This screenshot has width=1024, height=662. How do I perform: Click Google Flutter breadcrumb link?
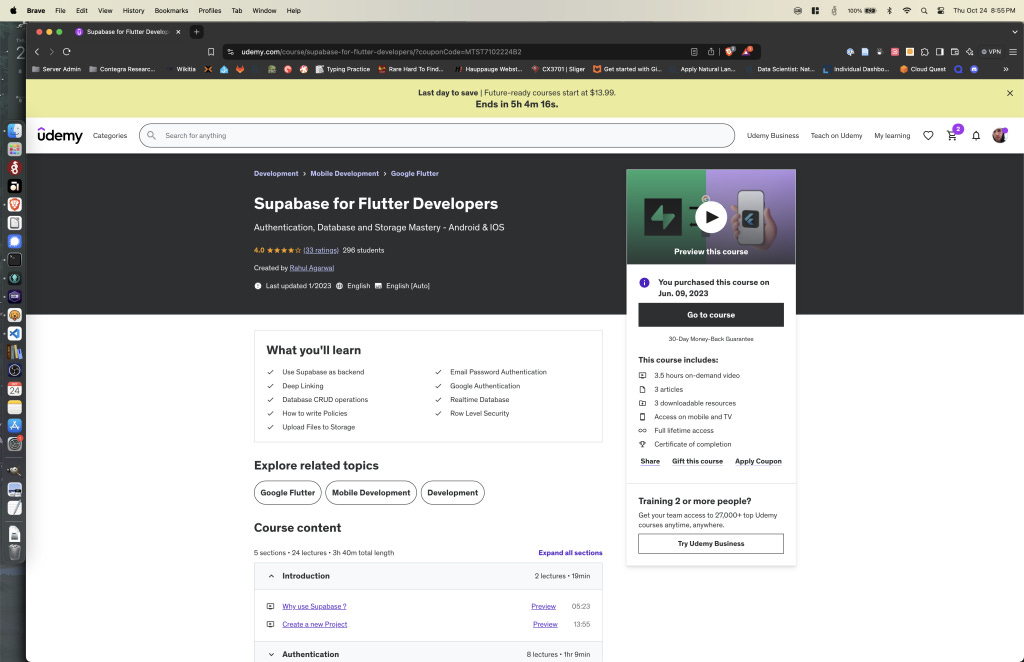[414, 174]
